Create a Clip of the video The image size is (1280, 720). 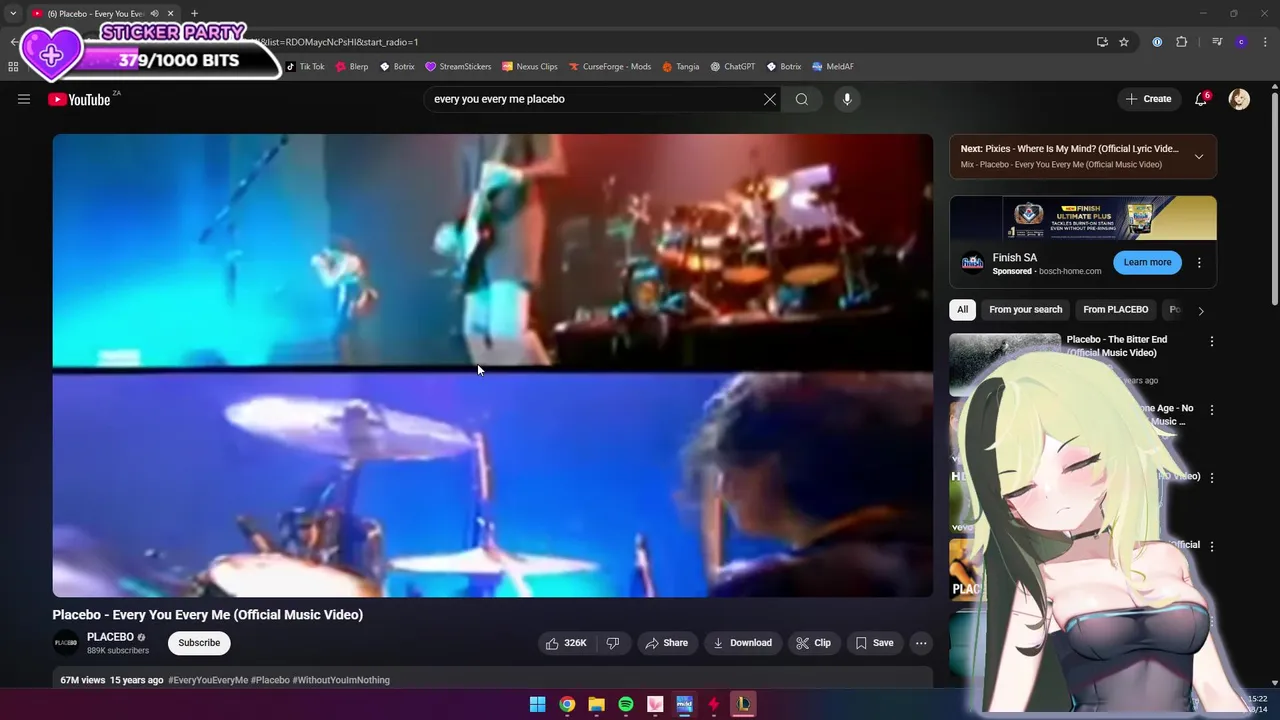point(813,643)
